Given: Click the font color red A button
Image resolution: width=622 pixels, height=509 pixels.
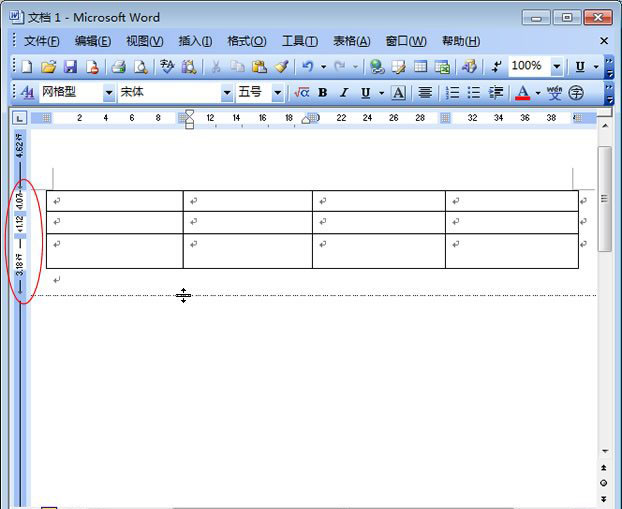Looking at the screenshot, I should (x=522, y=93).
